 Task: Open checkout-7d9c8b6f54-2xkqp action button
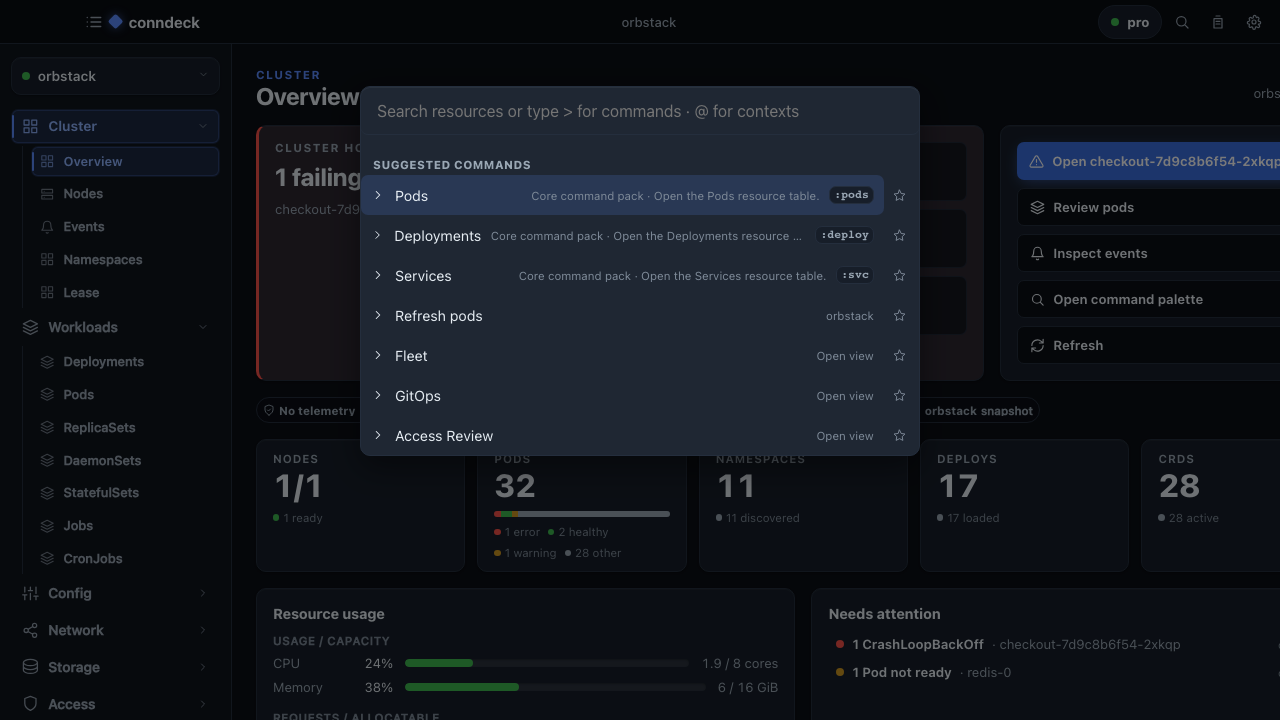pyautogui.click(x=1149, y=161)
